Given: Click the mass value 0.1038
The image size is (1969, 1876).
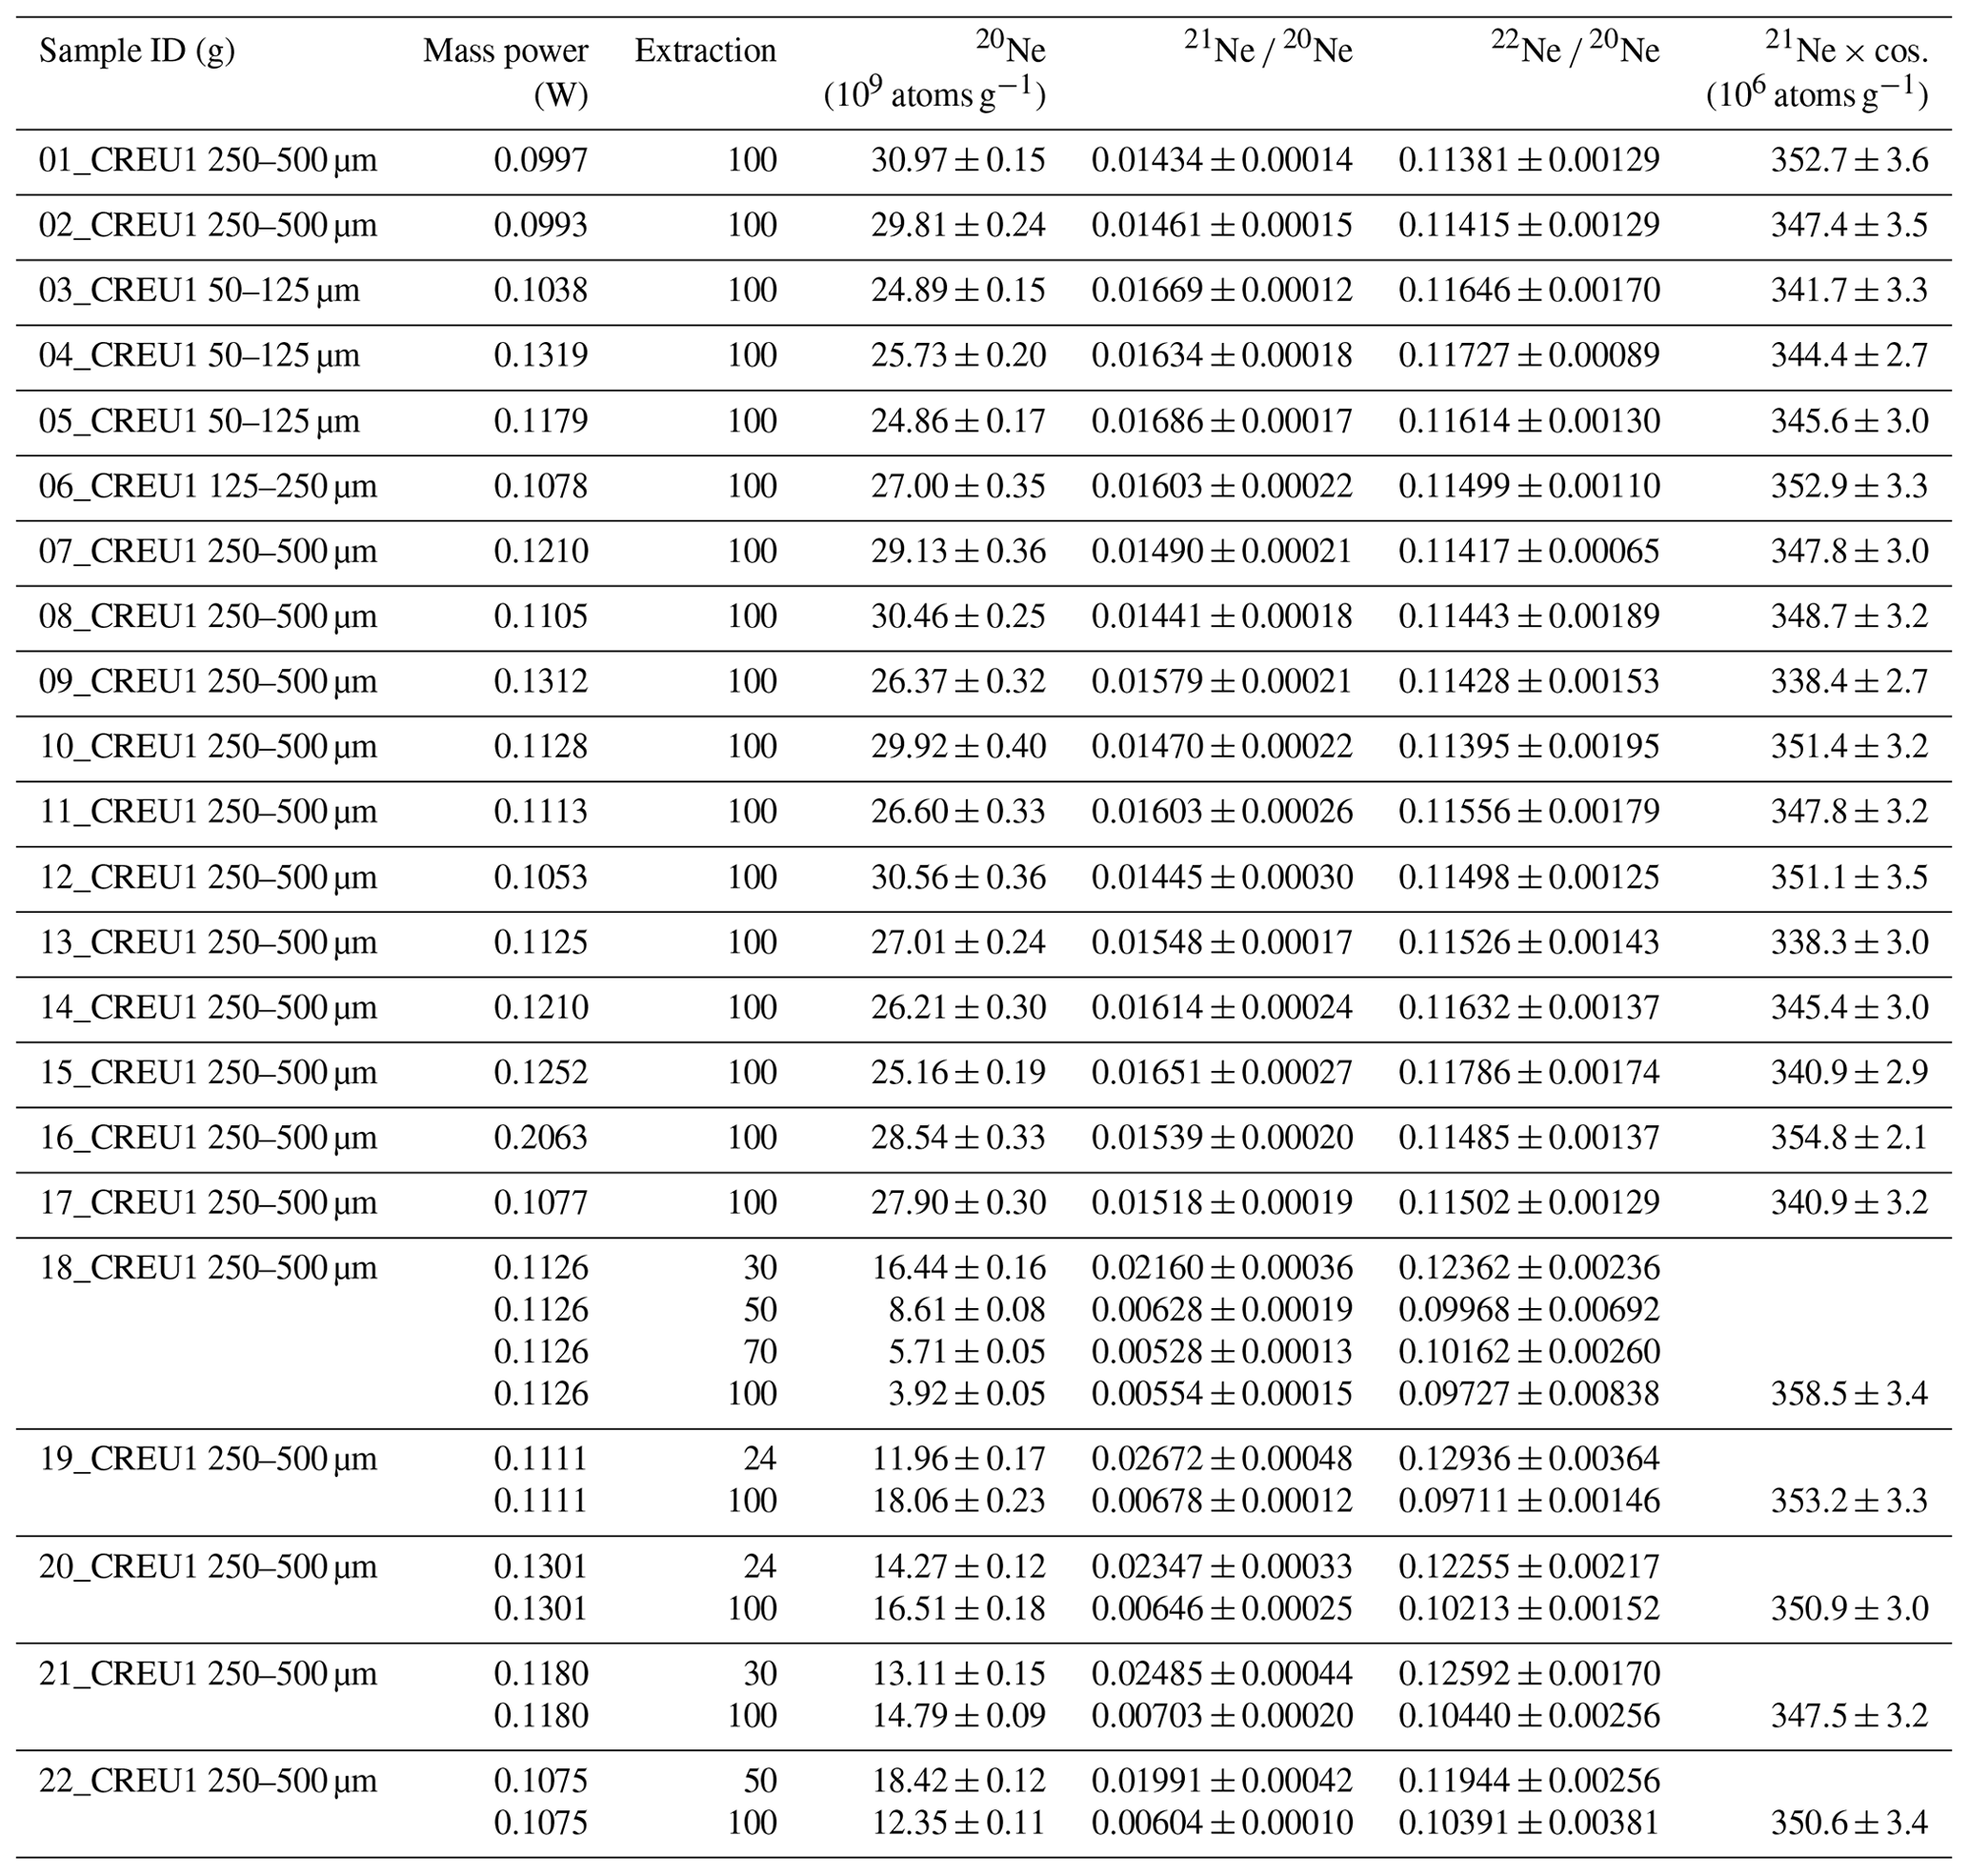Looking at the screenshot, I should click(541, 290).
